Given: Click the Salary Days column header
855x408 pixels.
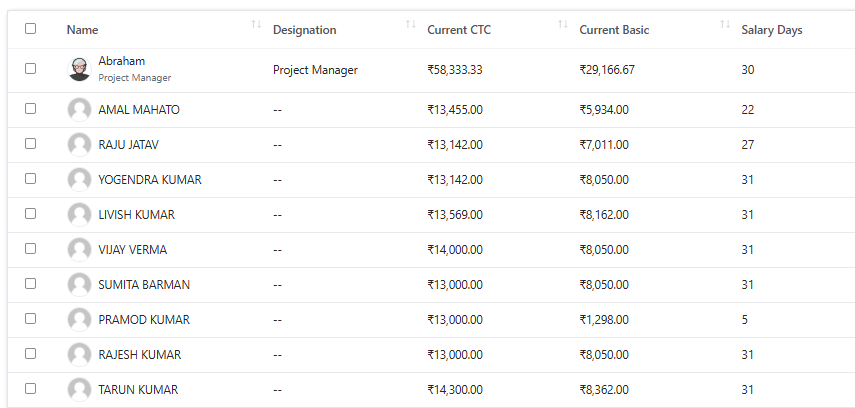Looking at the screenshot, I should pyautogui.click(x=771, y=30).
